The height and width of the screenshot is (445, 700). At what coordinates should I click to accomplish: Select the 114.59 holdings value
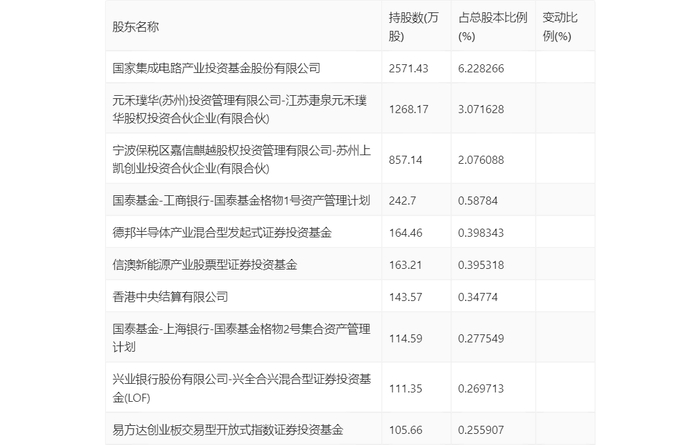[x=405, y=339]
